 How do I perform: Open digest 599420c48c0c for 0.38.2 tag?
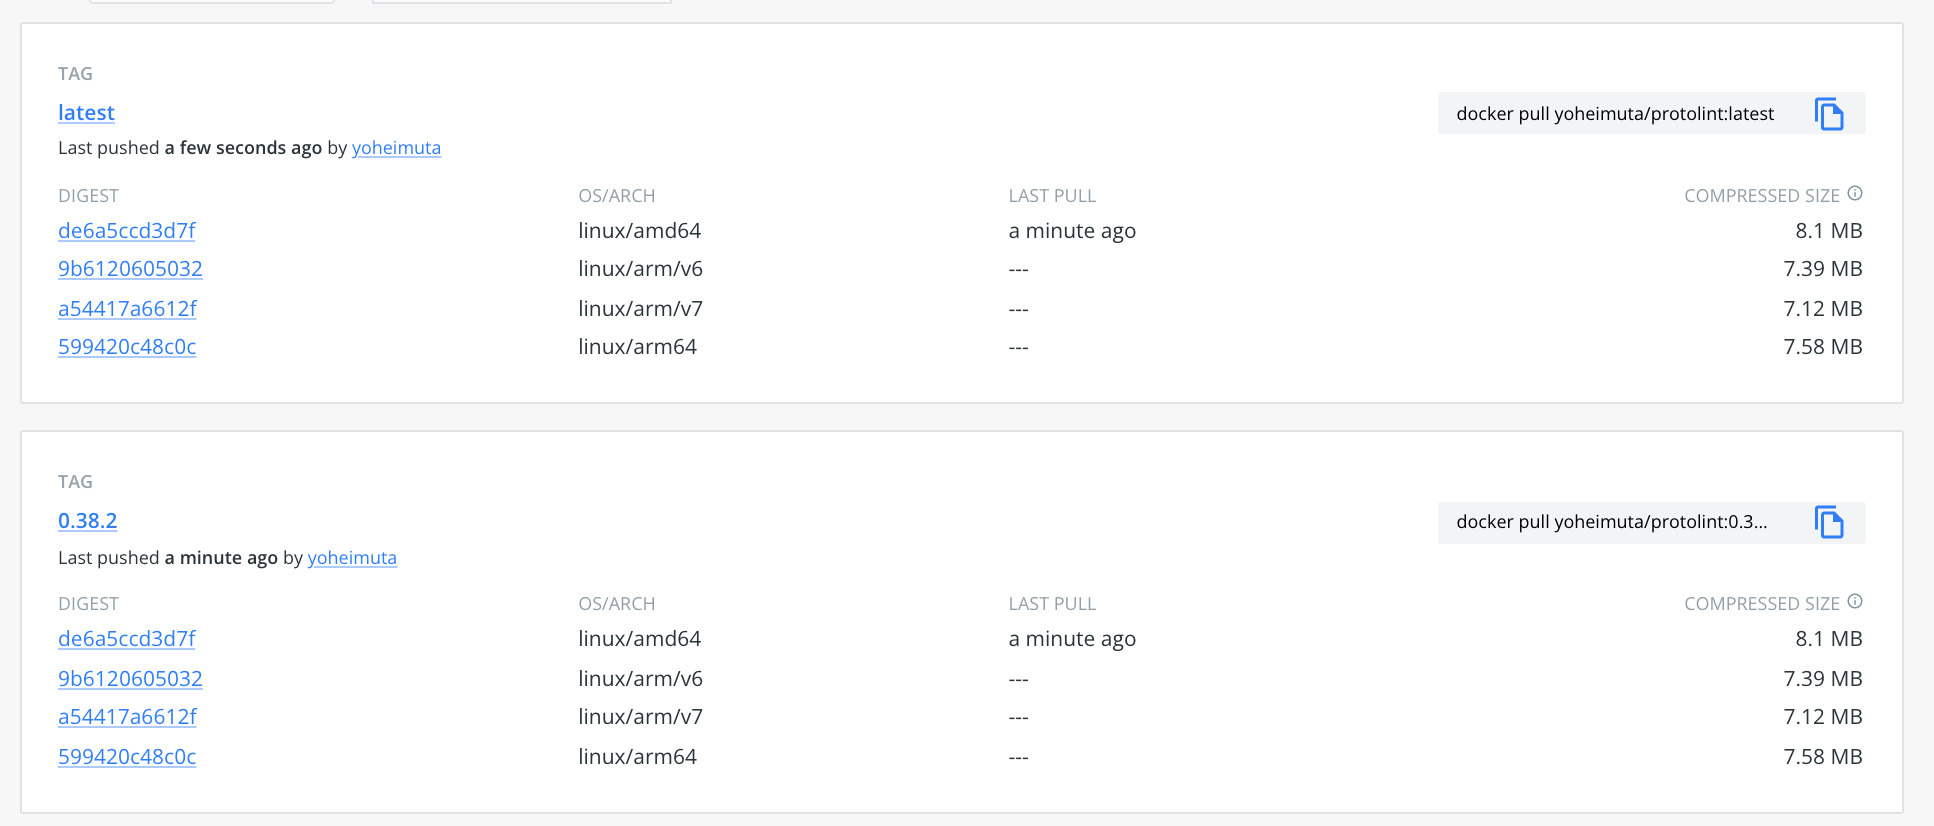[x=127, y=756]
